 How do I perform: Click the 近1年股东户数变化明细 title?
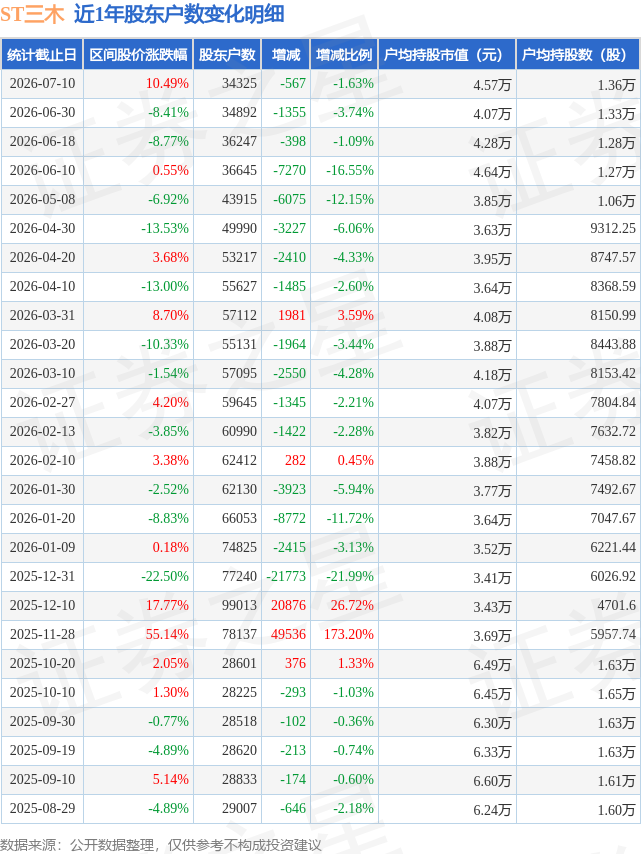pyautogui.click(x=179, y=14)
